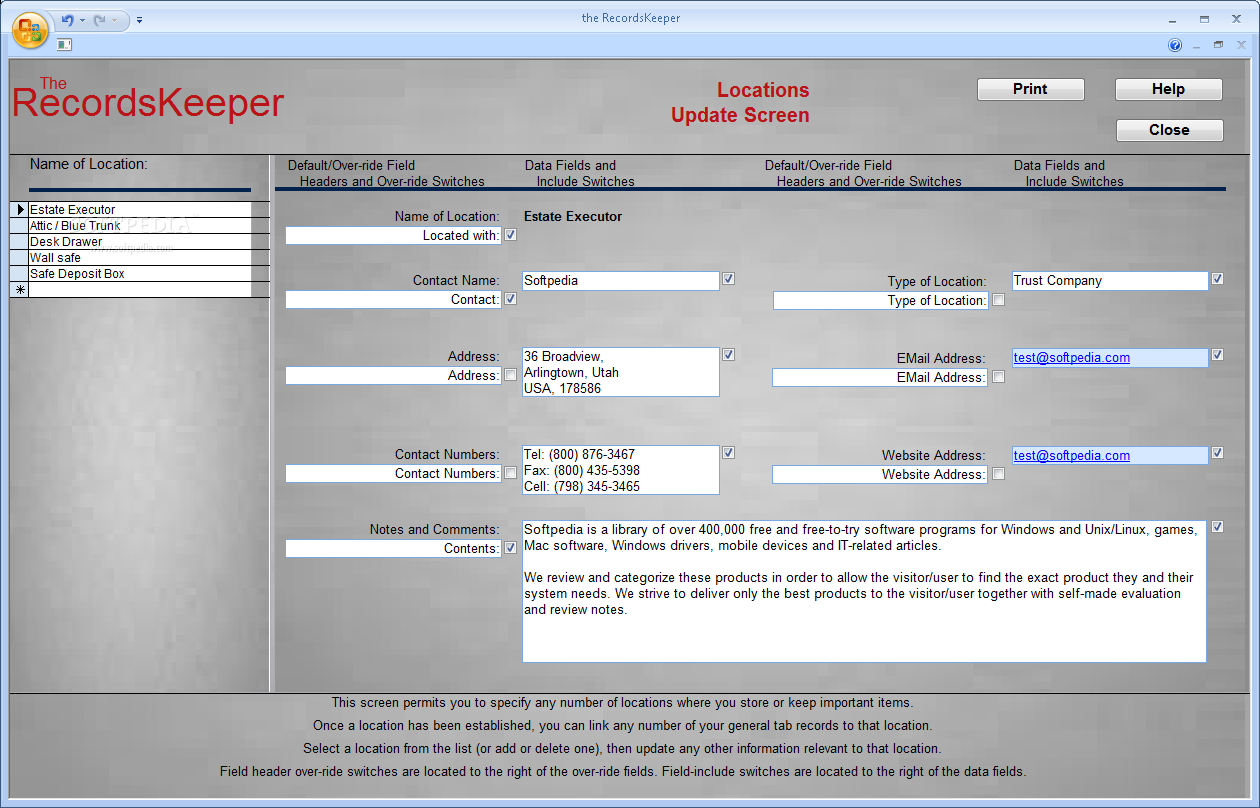Click the Contact override header field
This screenshot has height=808, width=1260.
pos(394,300)
